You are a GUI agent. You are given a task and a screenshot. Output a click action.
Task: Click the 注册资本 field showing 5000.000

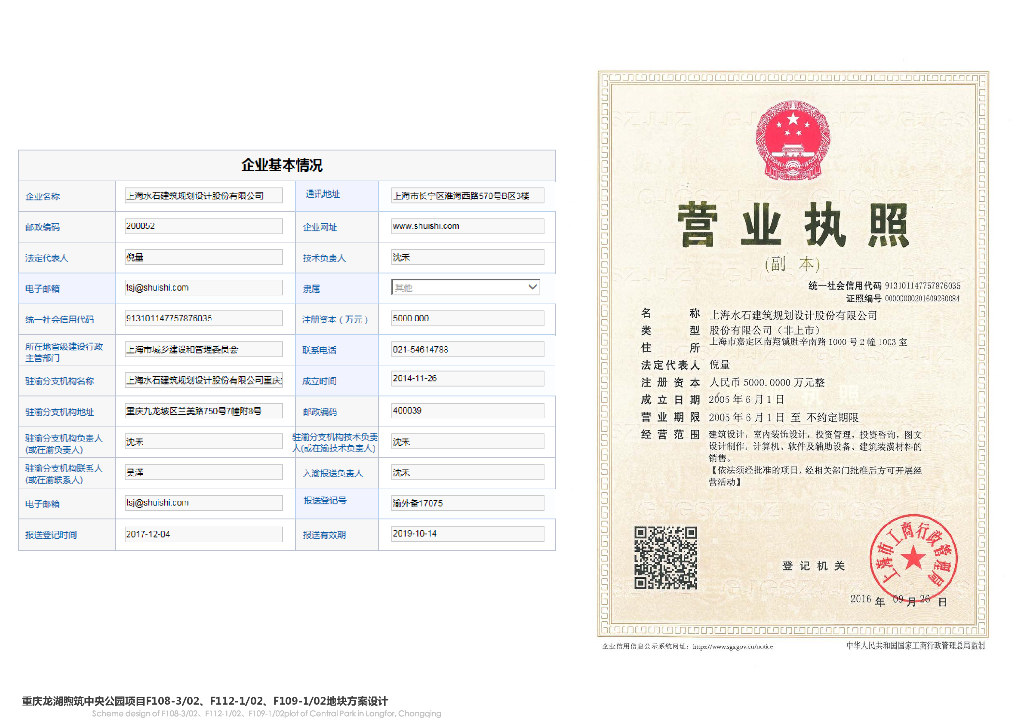[x=468, y=319]
